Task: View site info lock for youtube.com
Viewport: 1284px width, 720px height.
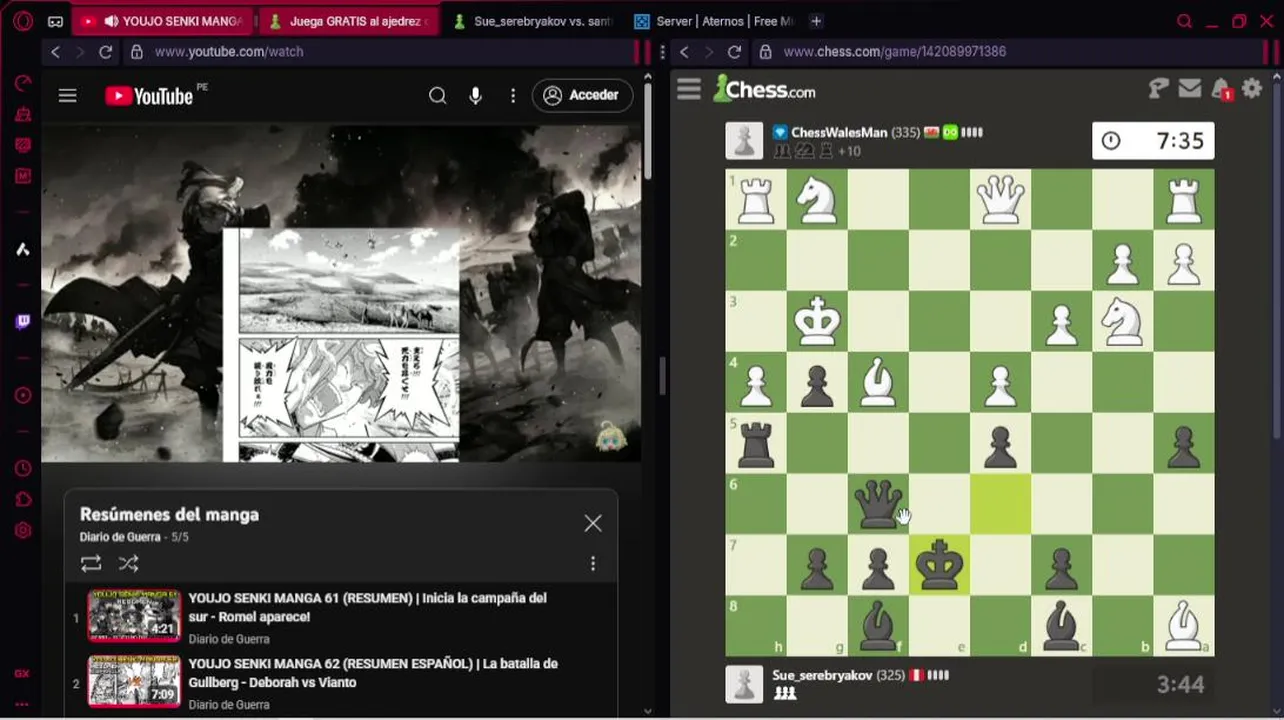Action: click(137, 52)
